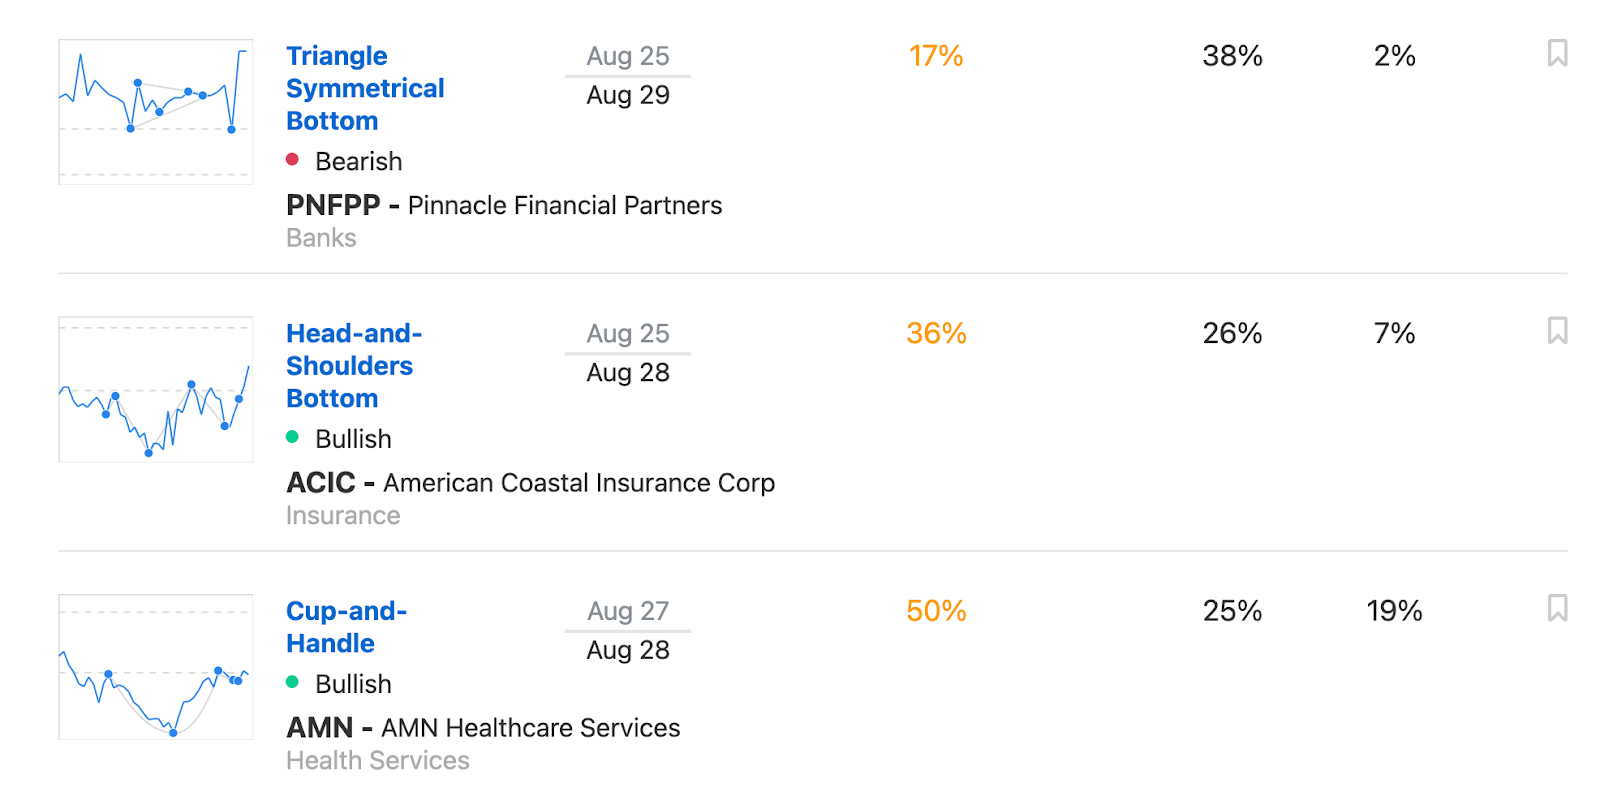Open the Head-and-Shoulders Bottom link

tap(354, 366)
